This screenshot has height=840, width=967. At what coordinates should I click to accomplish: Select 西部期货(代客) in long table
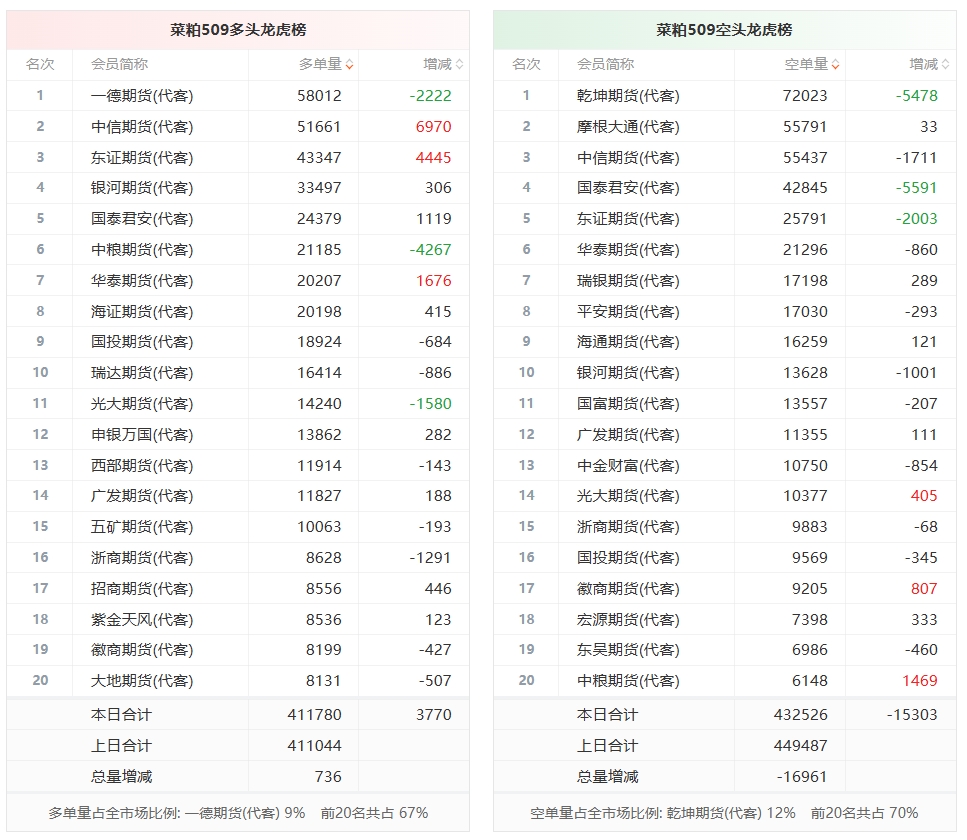click(x=142, y=465)
